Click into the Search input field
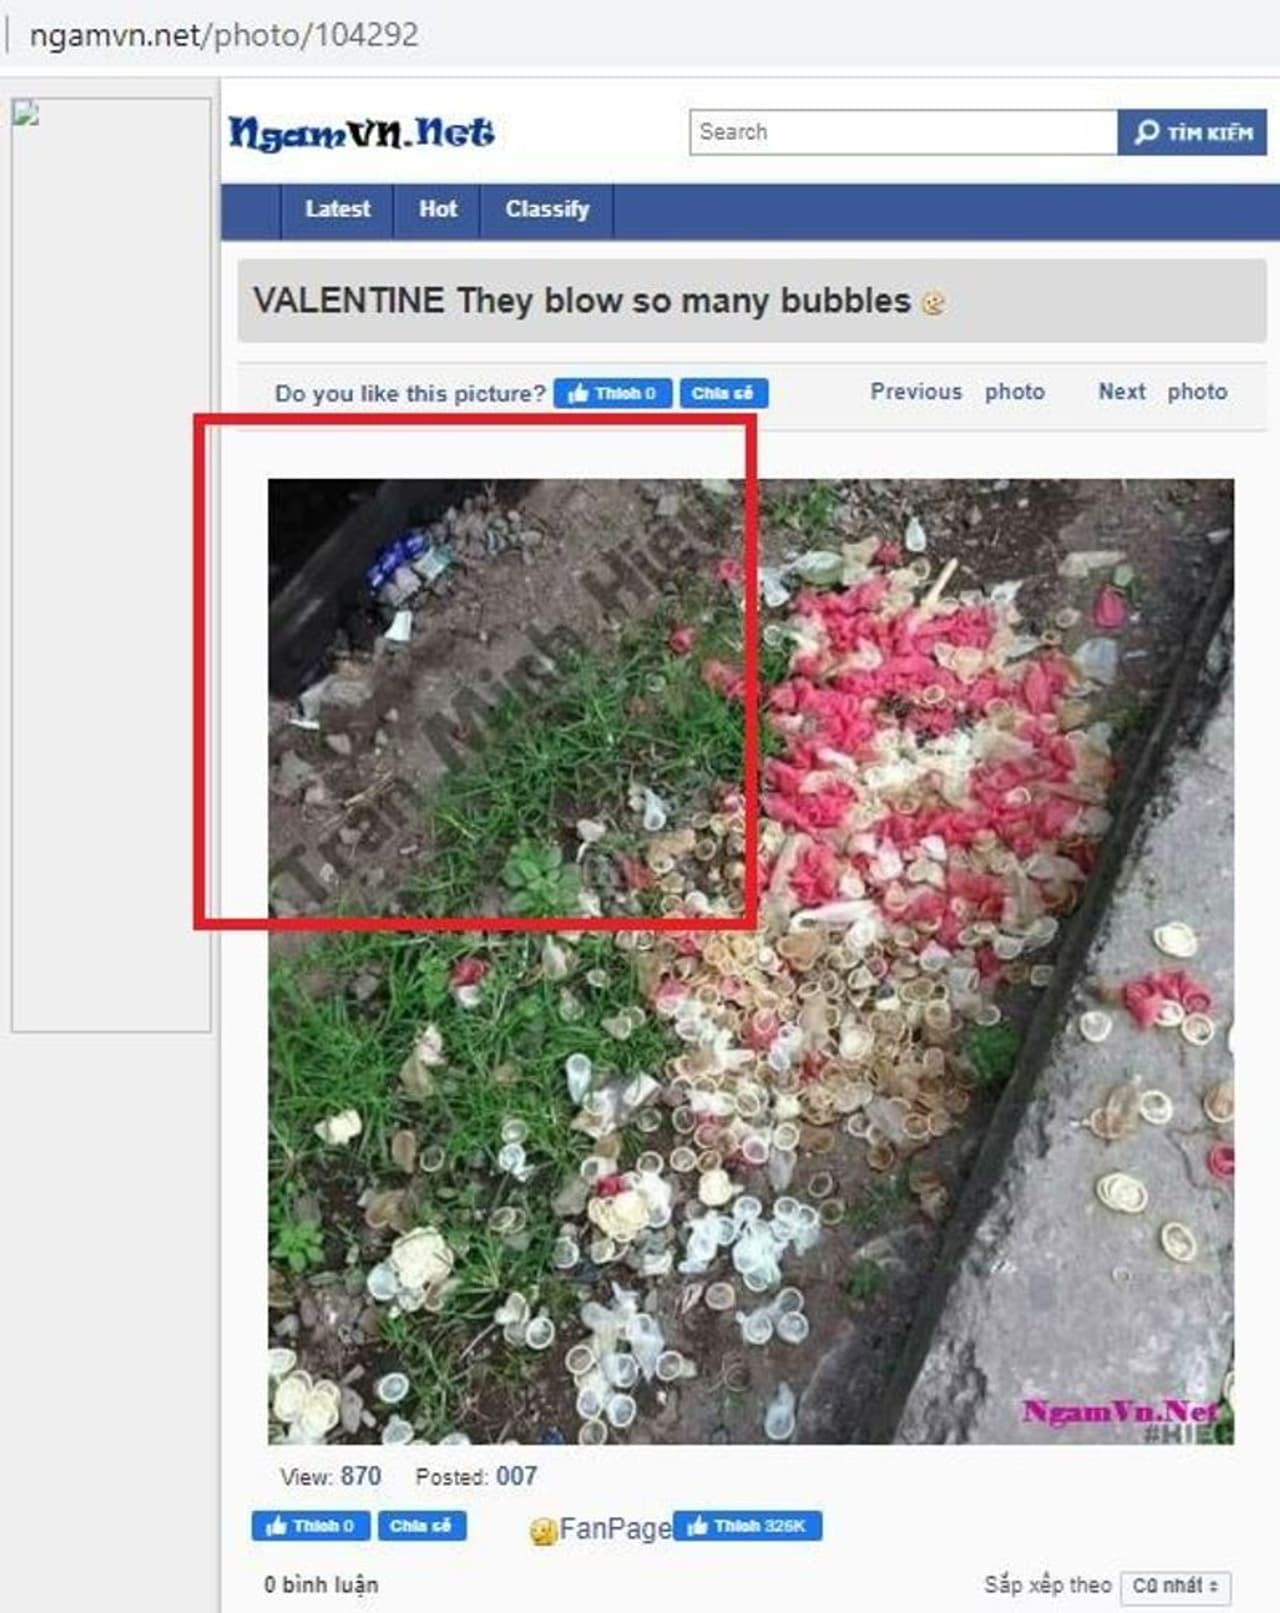The image size is (1280, 1613). [x=903, y=132]
